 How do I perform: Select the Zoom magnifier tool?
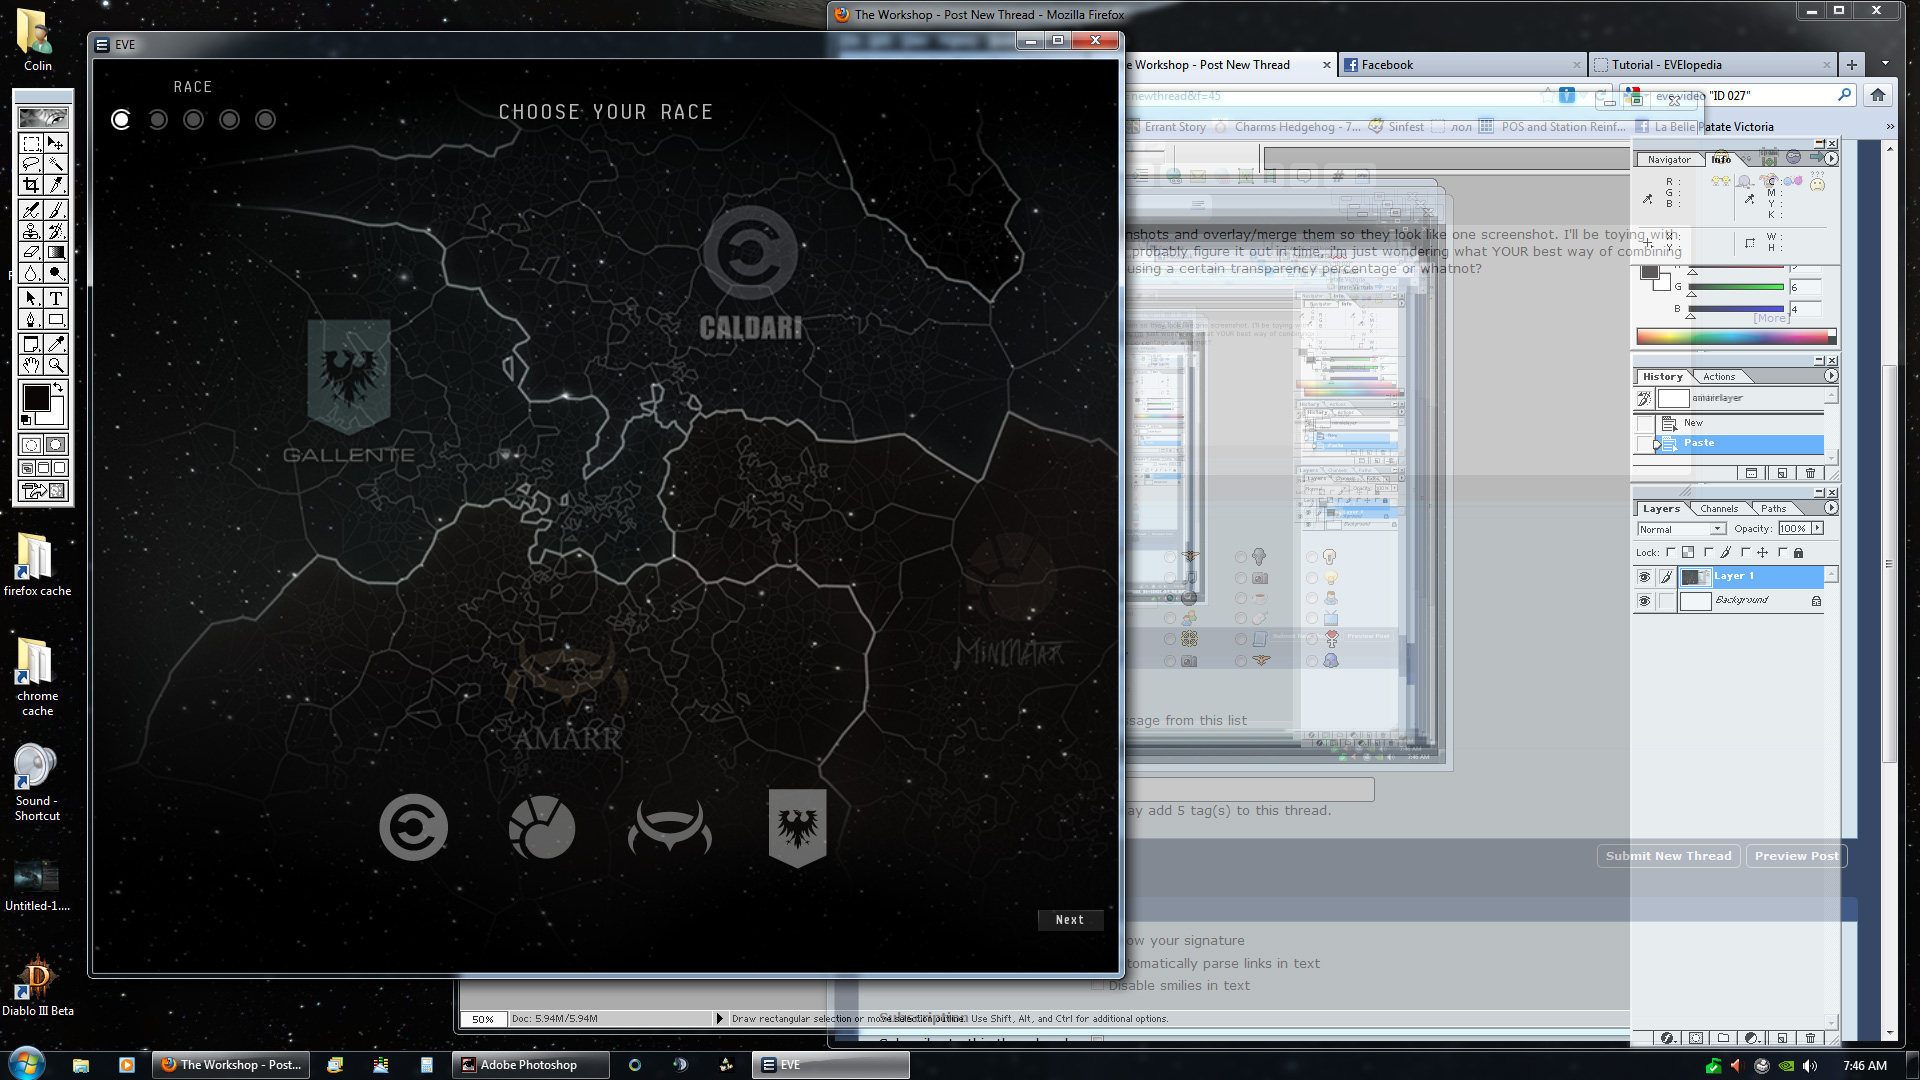56,365
